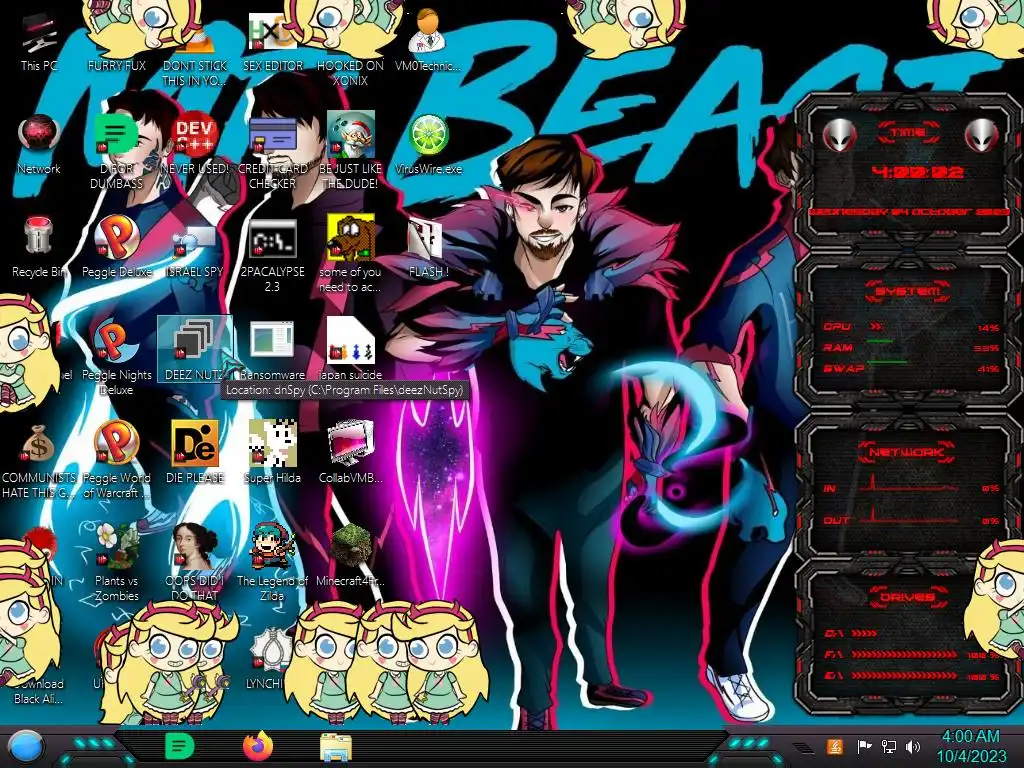Click the E:\ drive row in Drives widget
The image size is (1024, 768).
(x=911, y=675)
